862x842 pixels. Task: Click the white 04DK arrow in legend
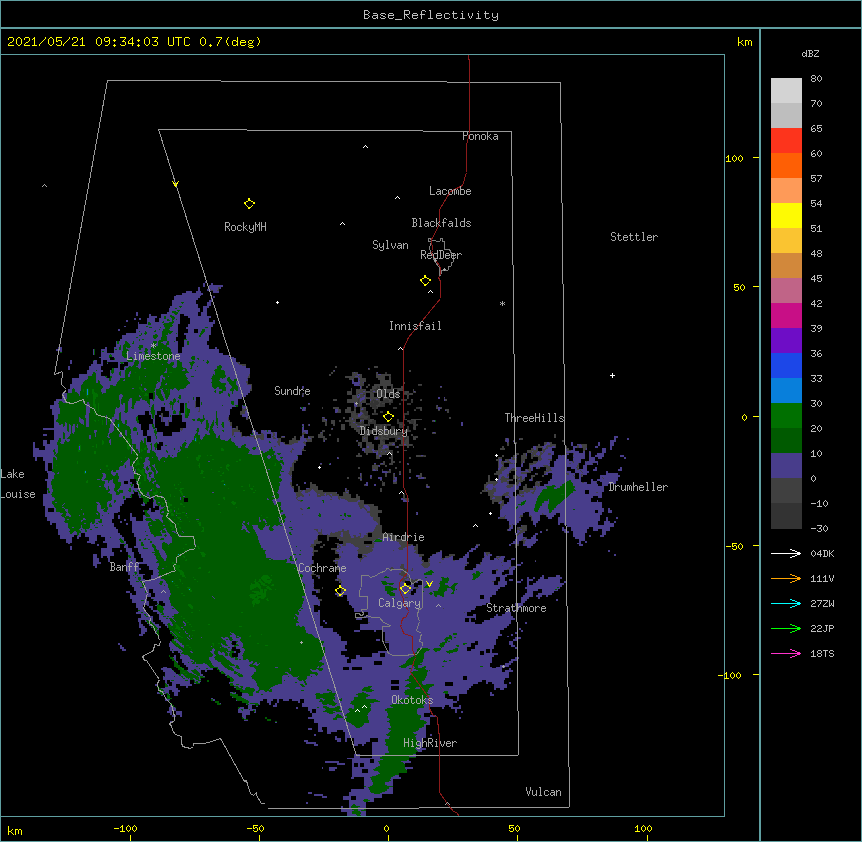point(786,553)
